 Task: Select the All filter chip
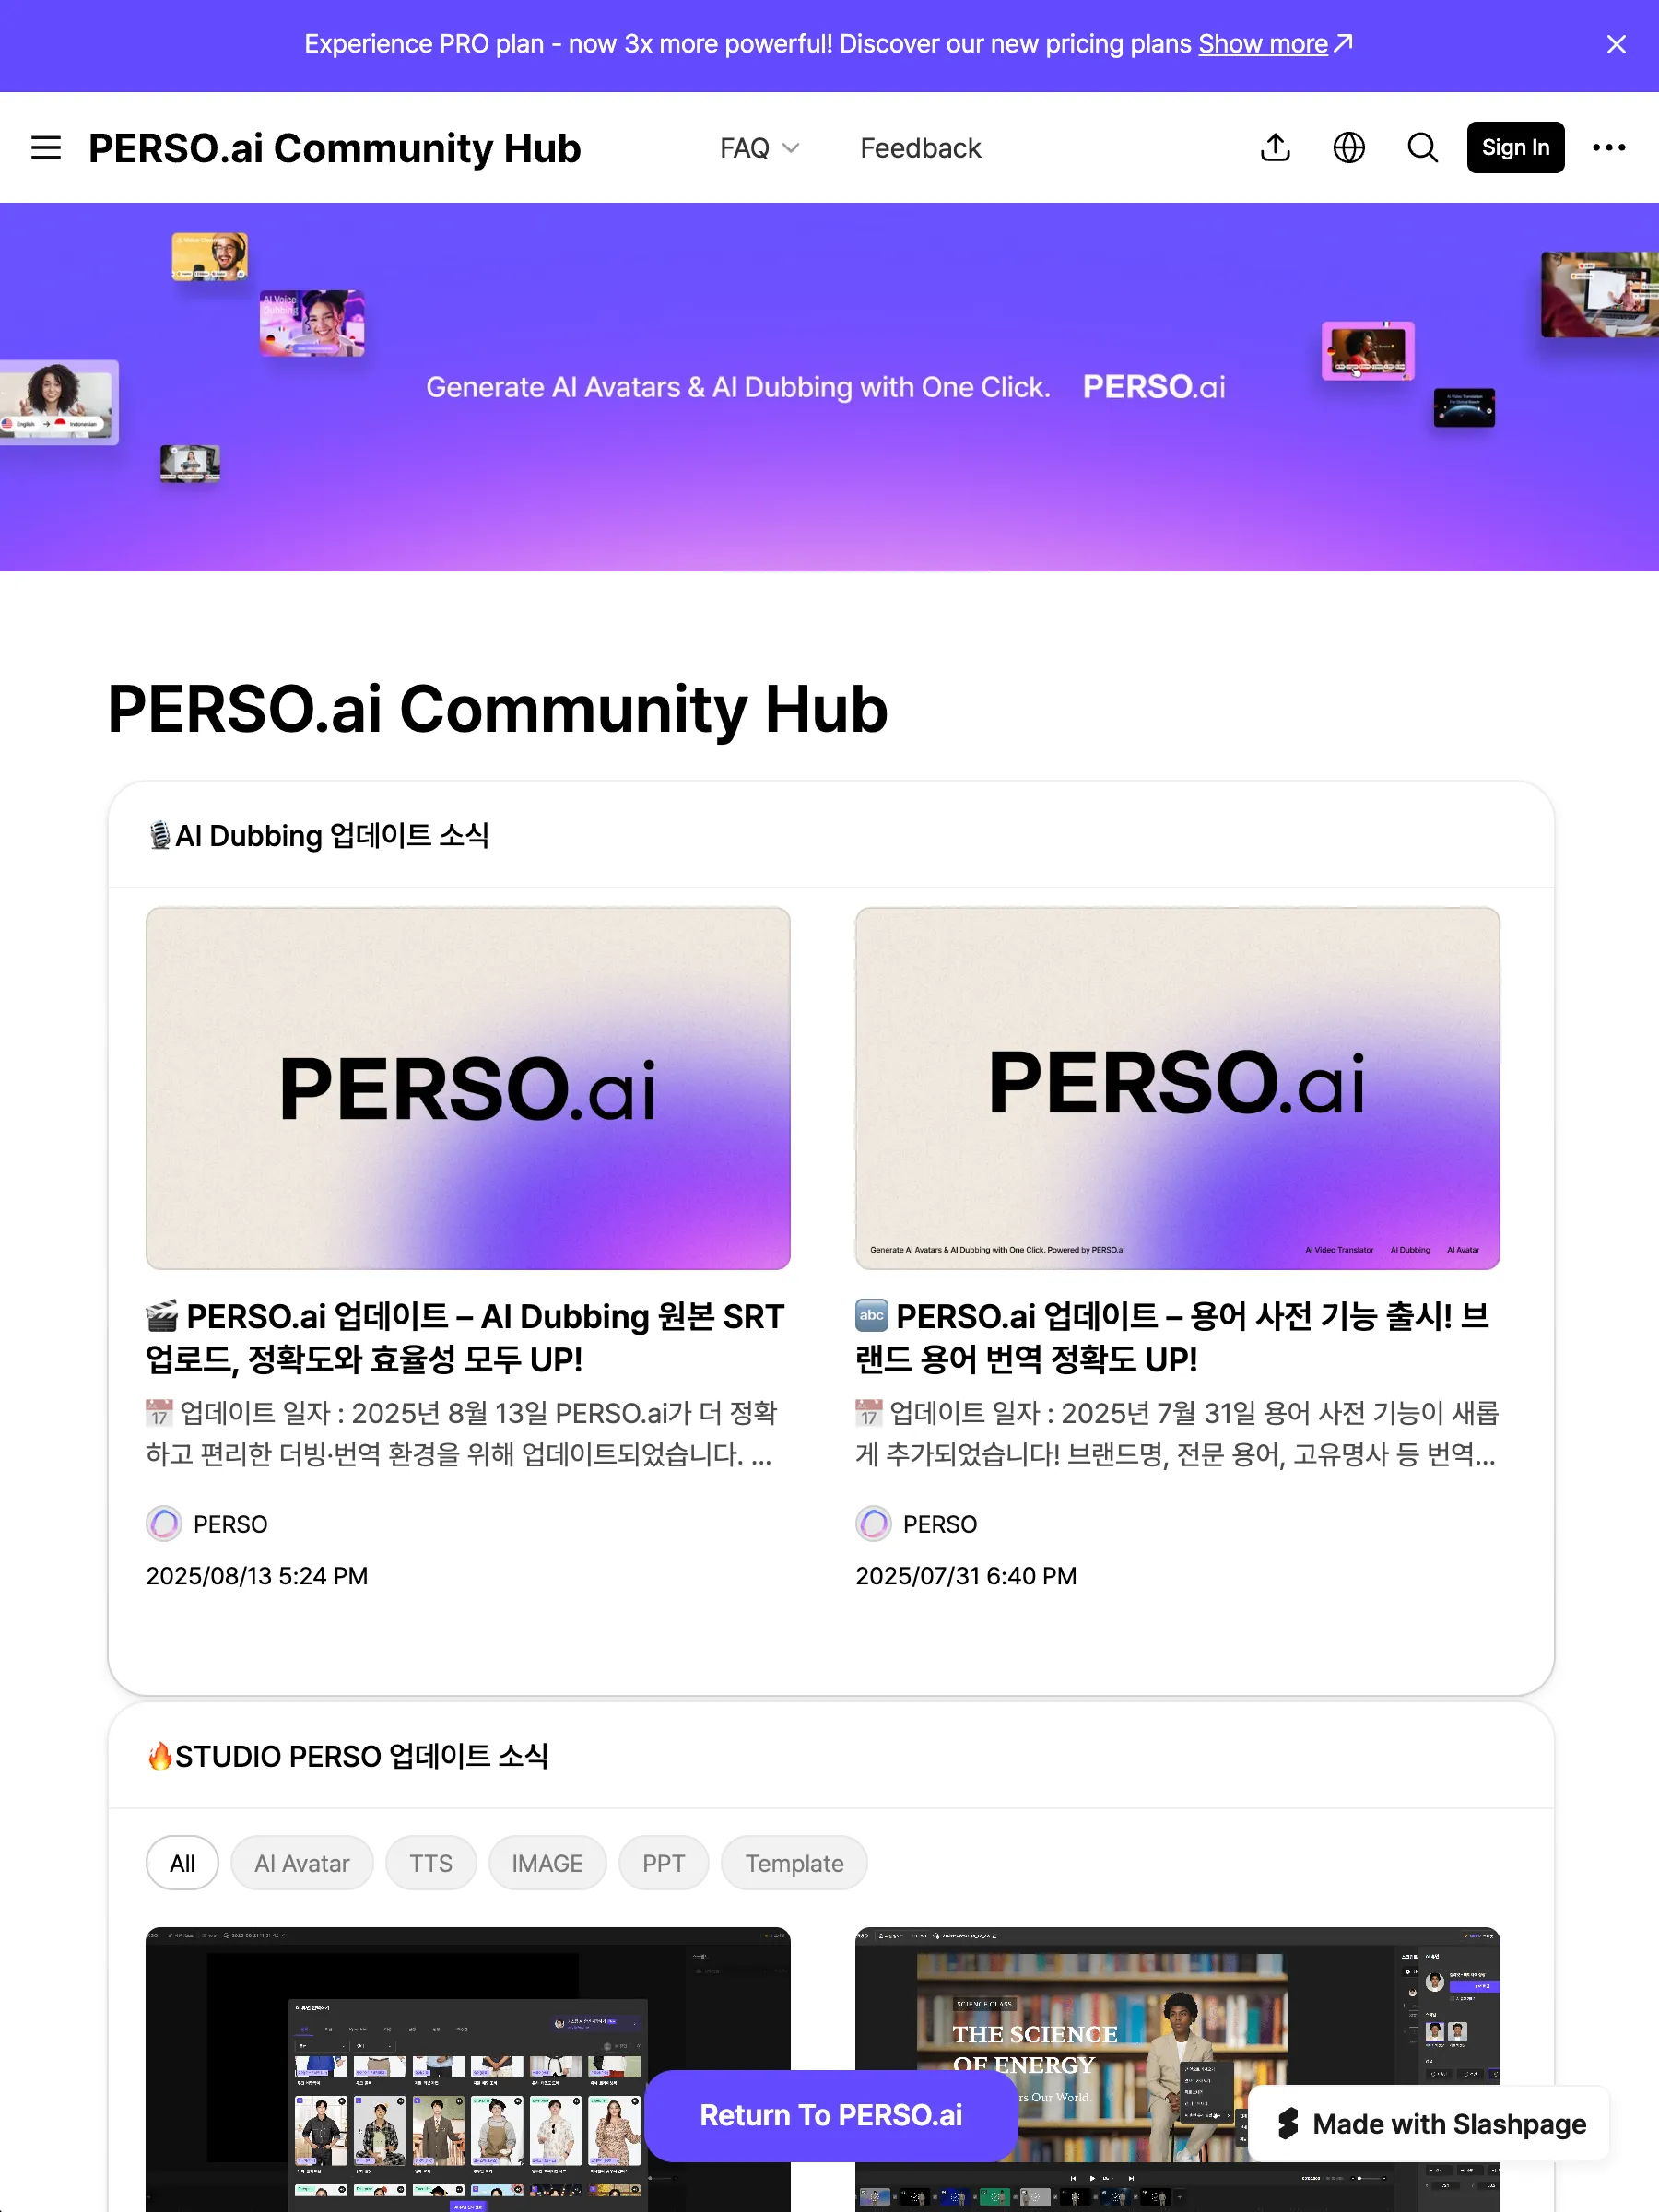[x=182, y=1863]
